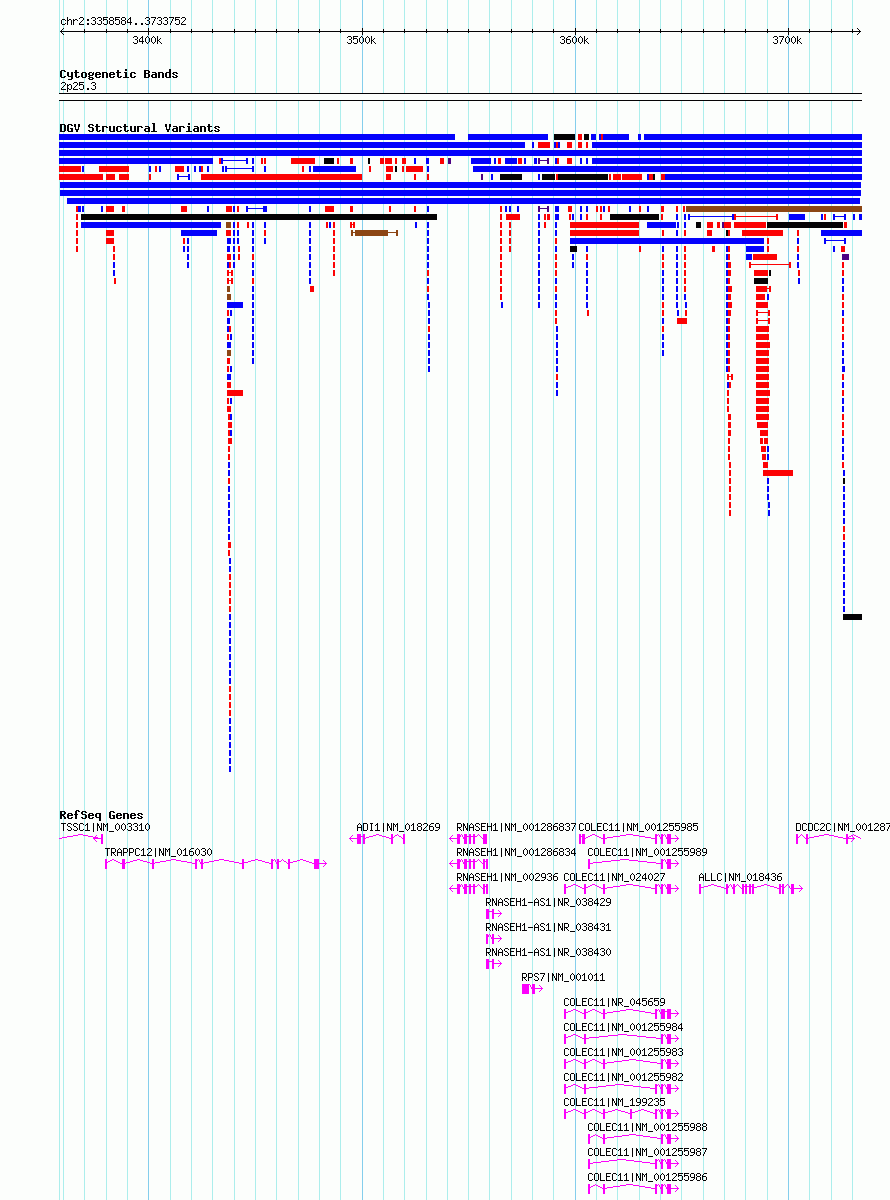Screen dimensions: 890x1200
Task: Click the ADI1 gene model glyph
Action: click(x=378, y=838)
